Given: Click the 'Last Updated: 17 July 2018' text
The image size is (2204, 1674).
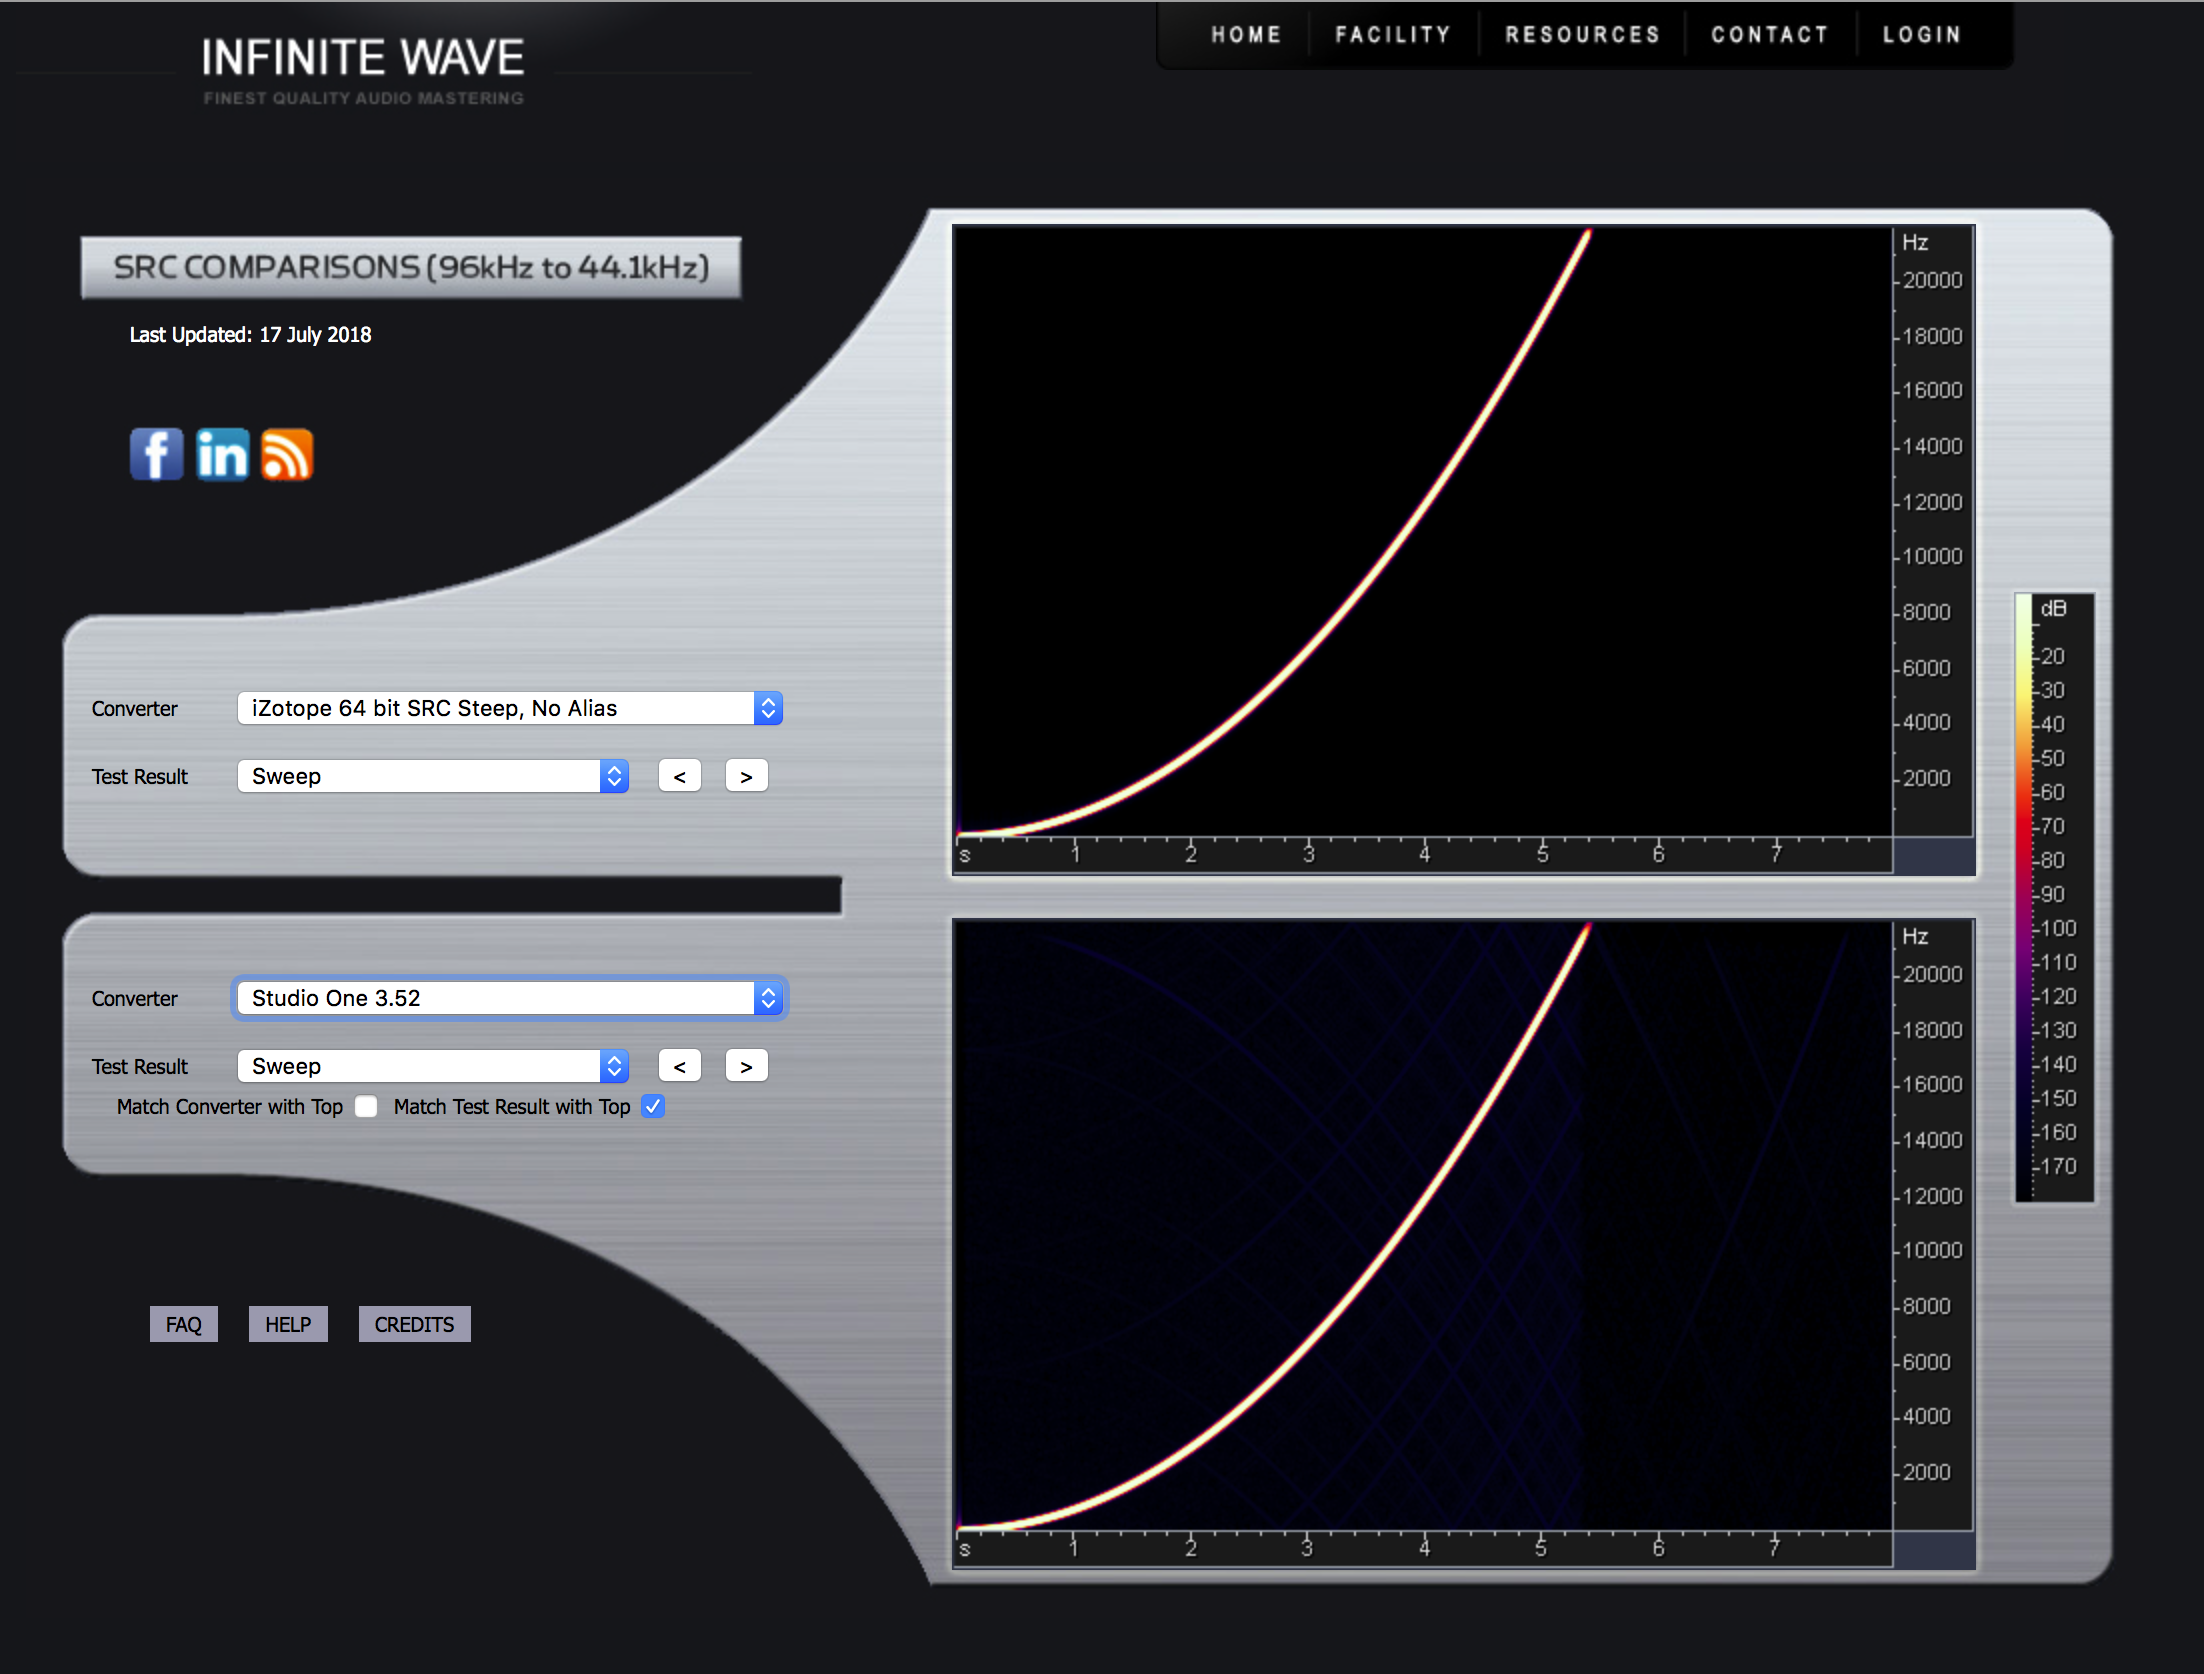Looking at the screenshot, I should (250, 335).
